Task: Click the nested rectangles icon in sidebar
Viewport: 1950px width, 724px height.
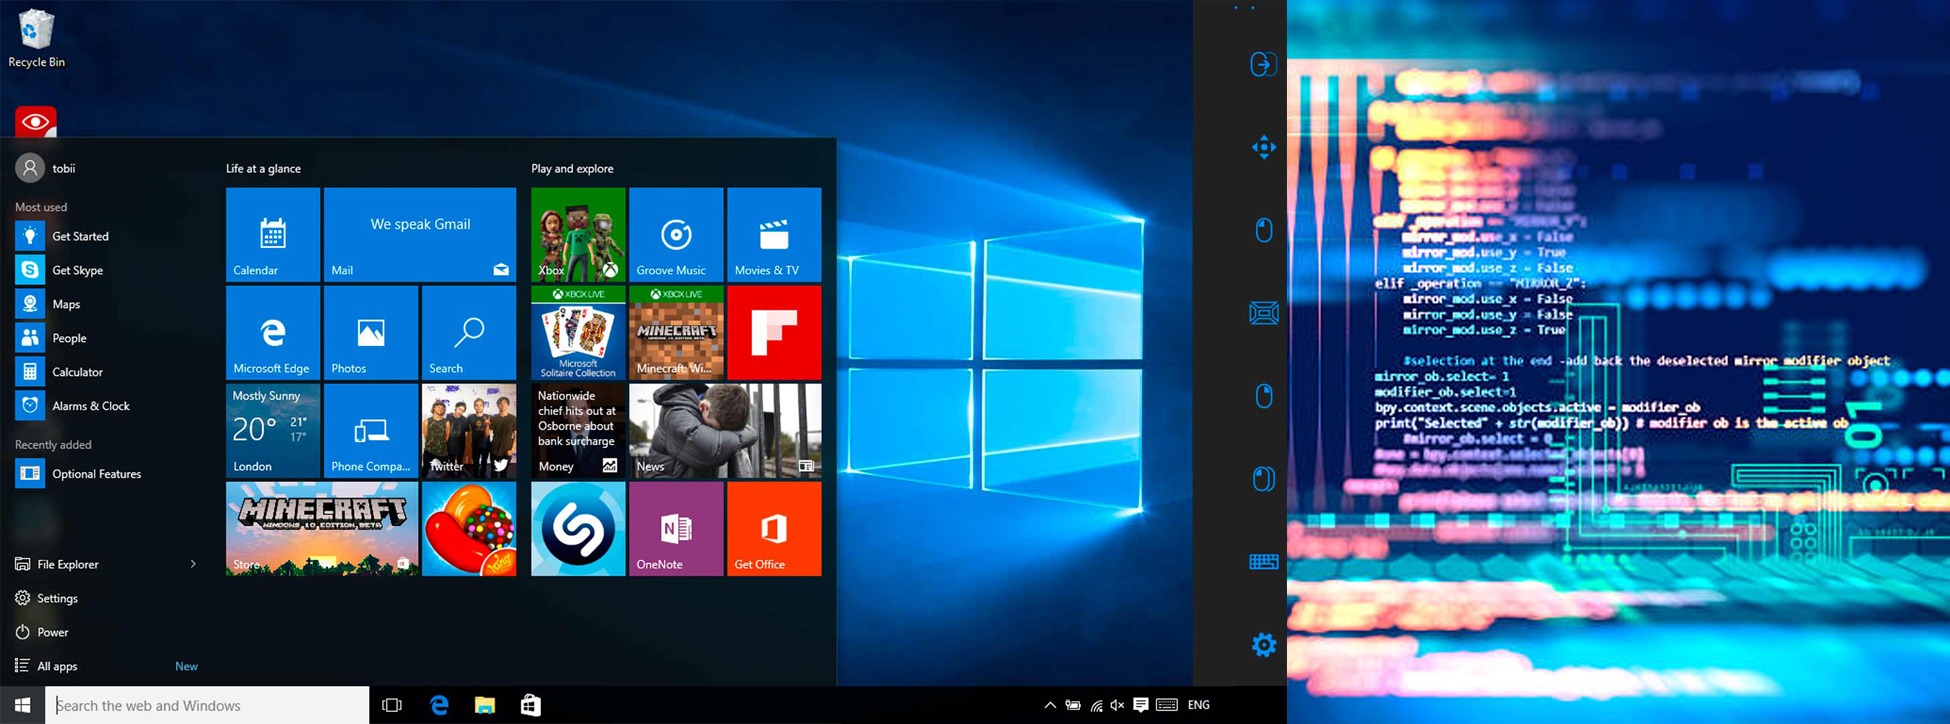Action: [x=1264, y=313]
